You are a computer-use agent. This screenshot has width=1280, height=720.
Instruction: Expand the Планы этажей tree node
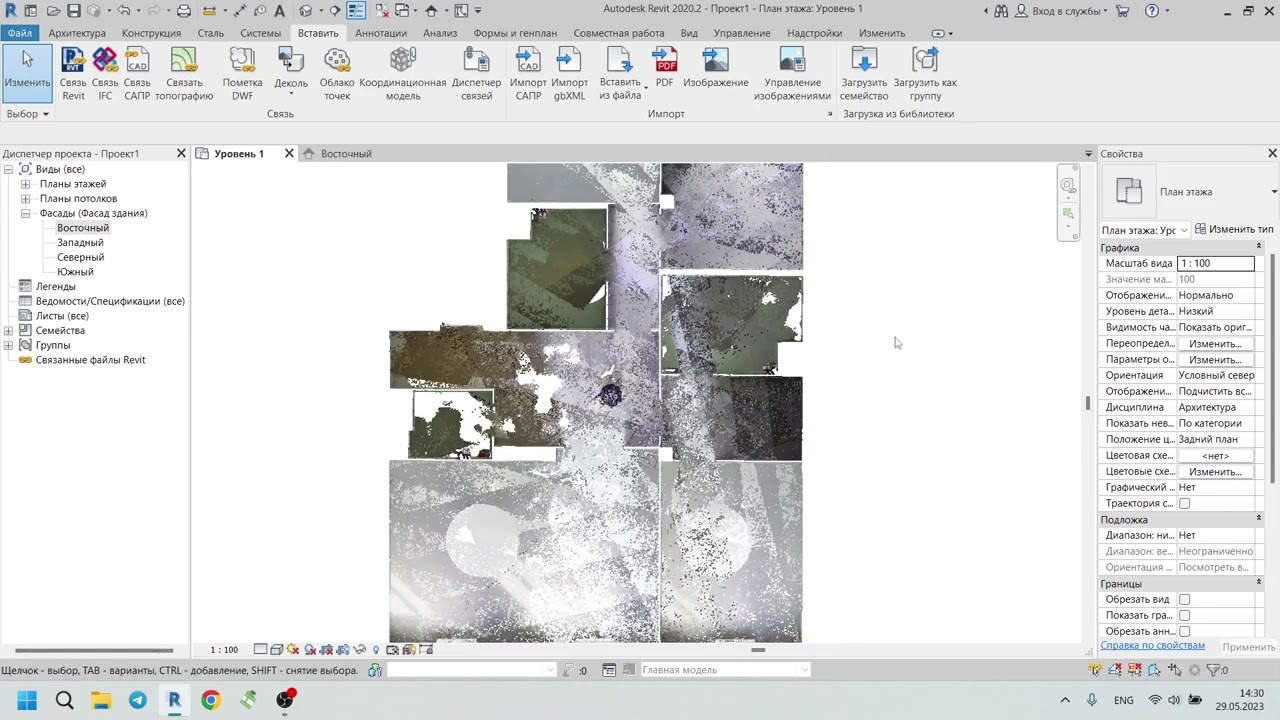tap(26, 184)
